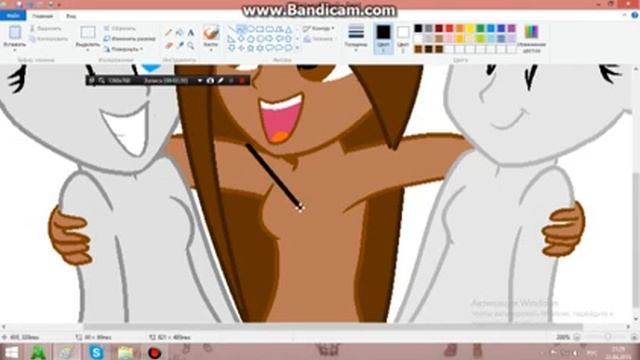The image size is (640, 360).
Task: Expand the shapes gallery more arrow
Action: (297, 48)
